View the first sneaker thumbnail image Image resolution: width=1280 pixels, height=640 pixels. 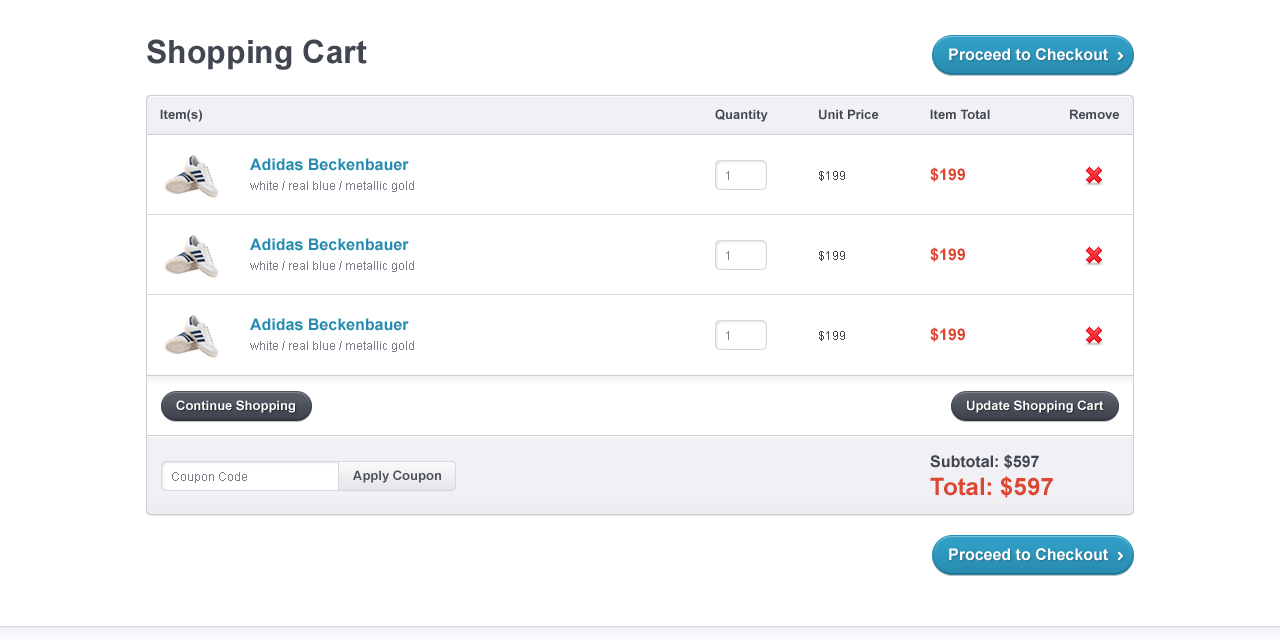tap(191, 174)
